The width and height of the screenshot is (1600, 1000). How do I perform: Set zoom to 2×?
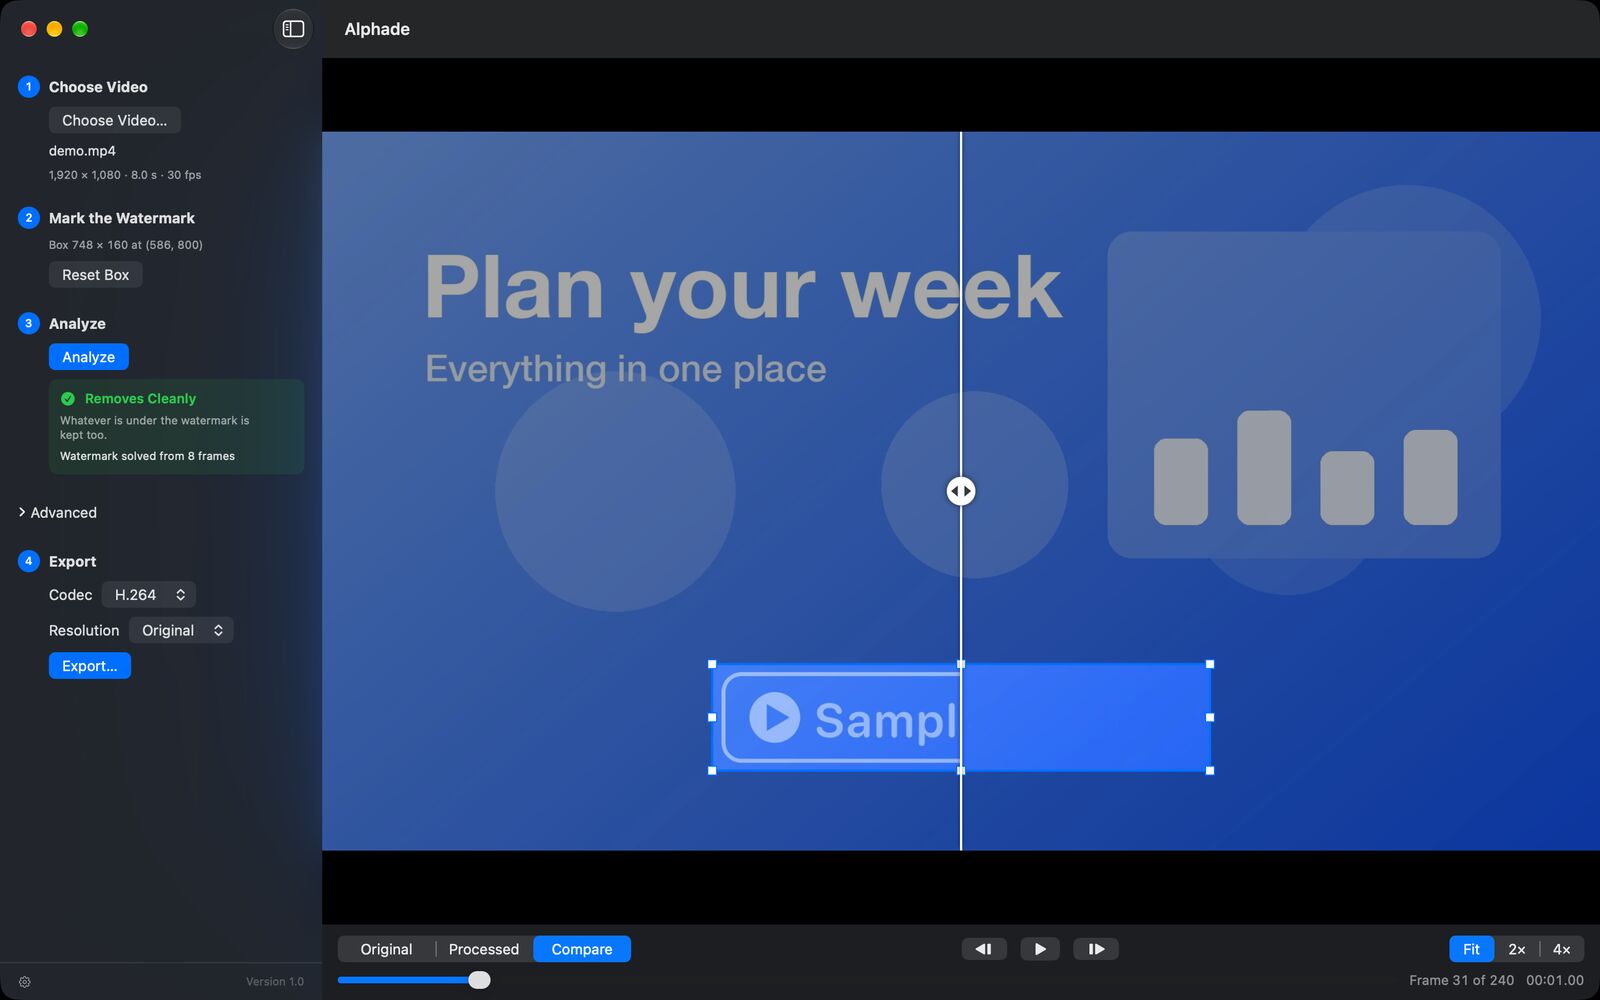pos(1517,949)
